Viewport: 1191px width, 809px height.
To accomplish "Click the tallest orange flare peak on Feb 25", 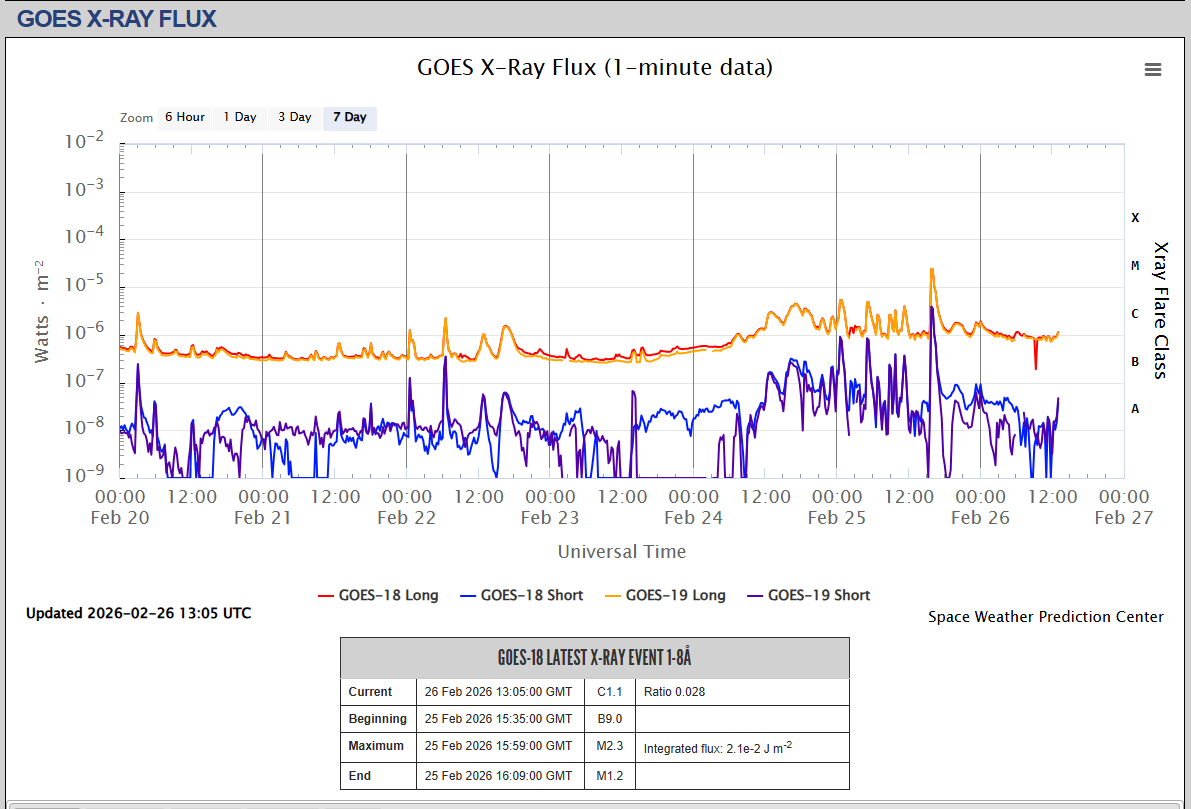I will tap(932, 270).
